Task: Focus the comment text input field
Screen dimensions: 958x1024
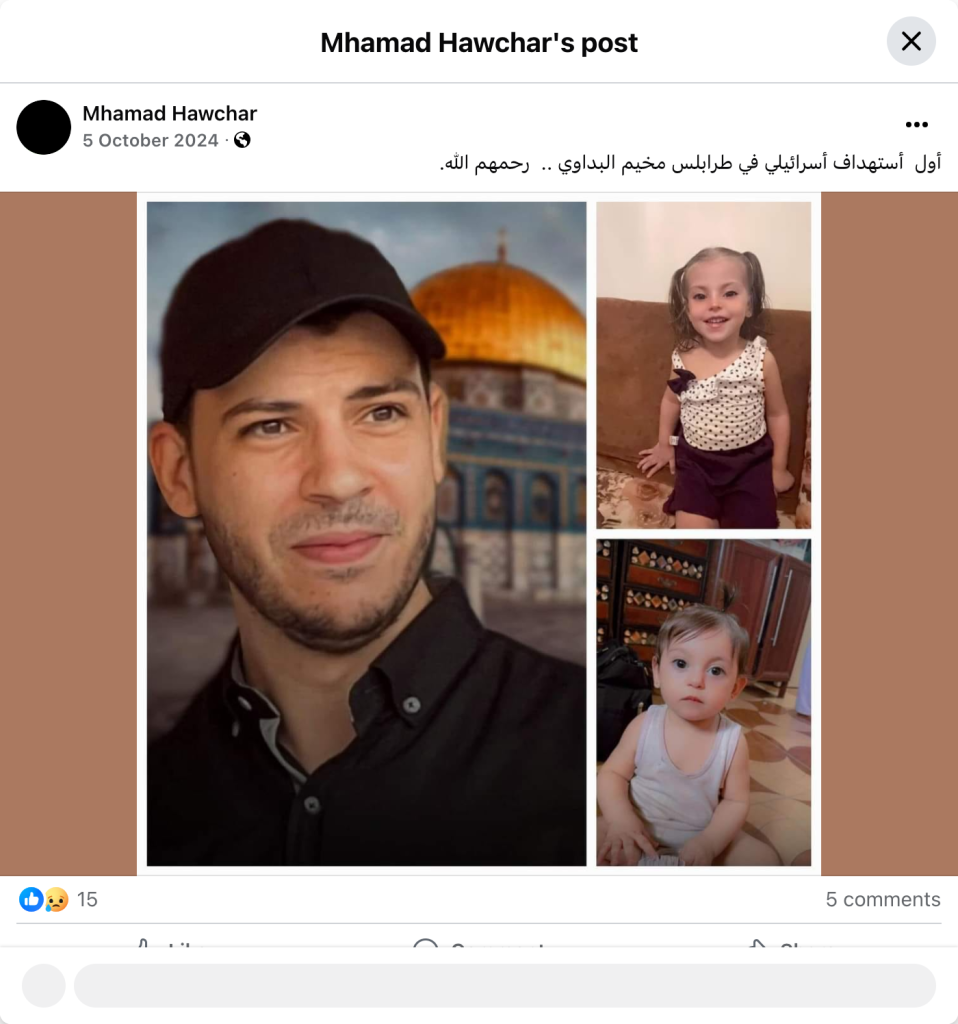Action: [505, 985]
